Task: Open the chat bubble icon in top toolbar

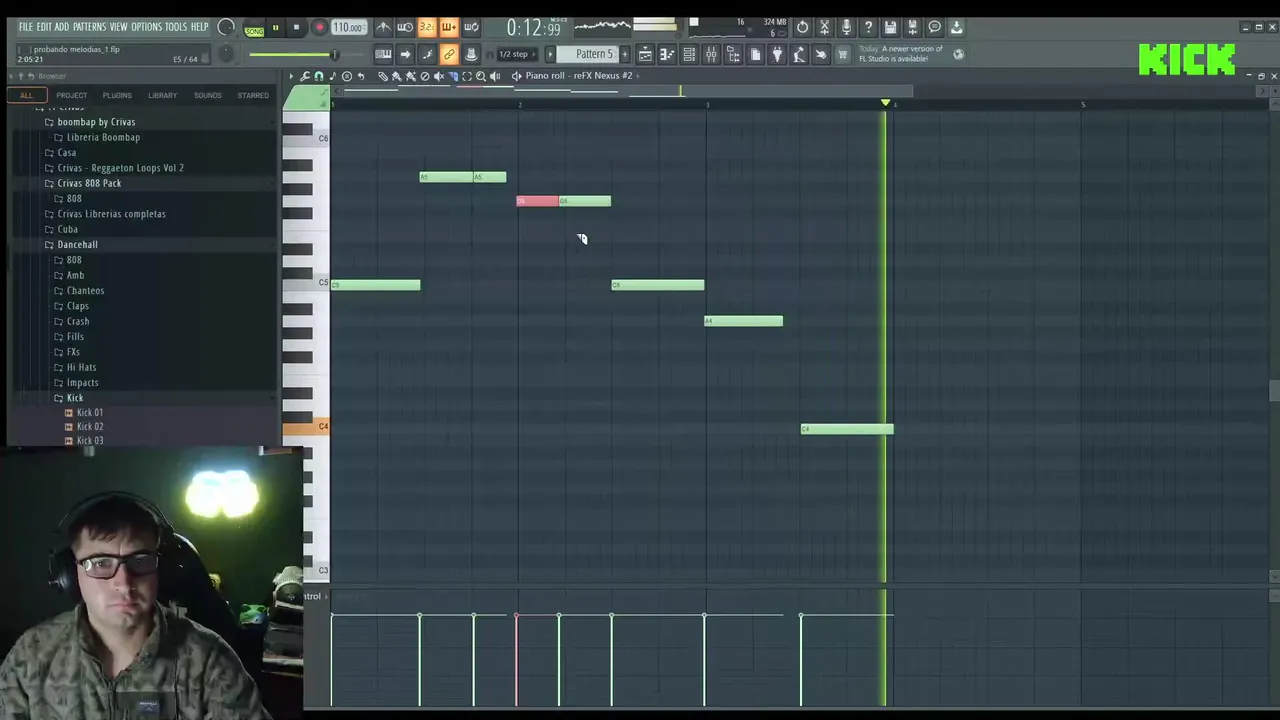Action: coord(935,27)
